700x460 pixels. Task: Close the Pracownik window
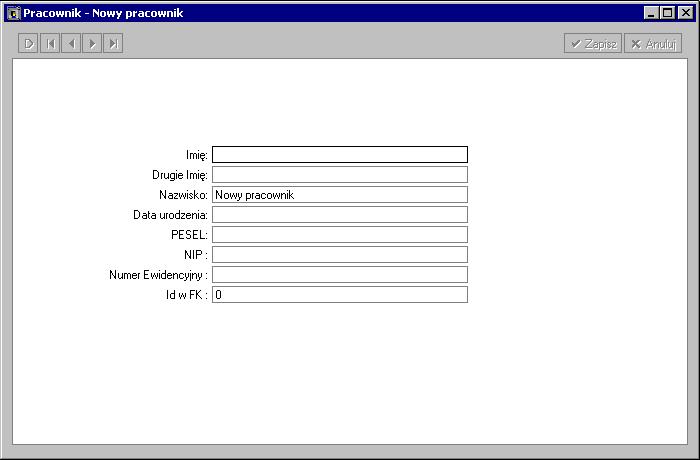pyautogui.click(x=686, y=13)
